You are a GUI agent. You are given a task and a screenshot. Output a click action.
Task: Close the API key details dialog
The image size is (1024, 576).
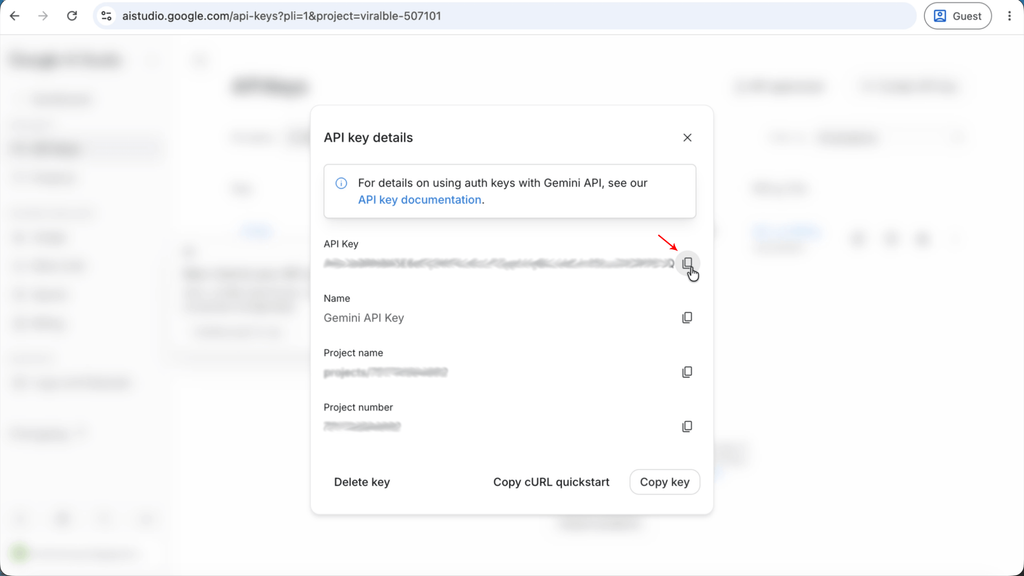click(x=687, y=138)
